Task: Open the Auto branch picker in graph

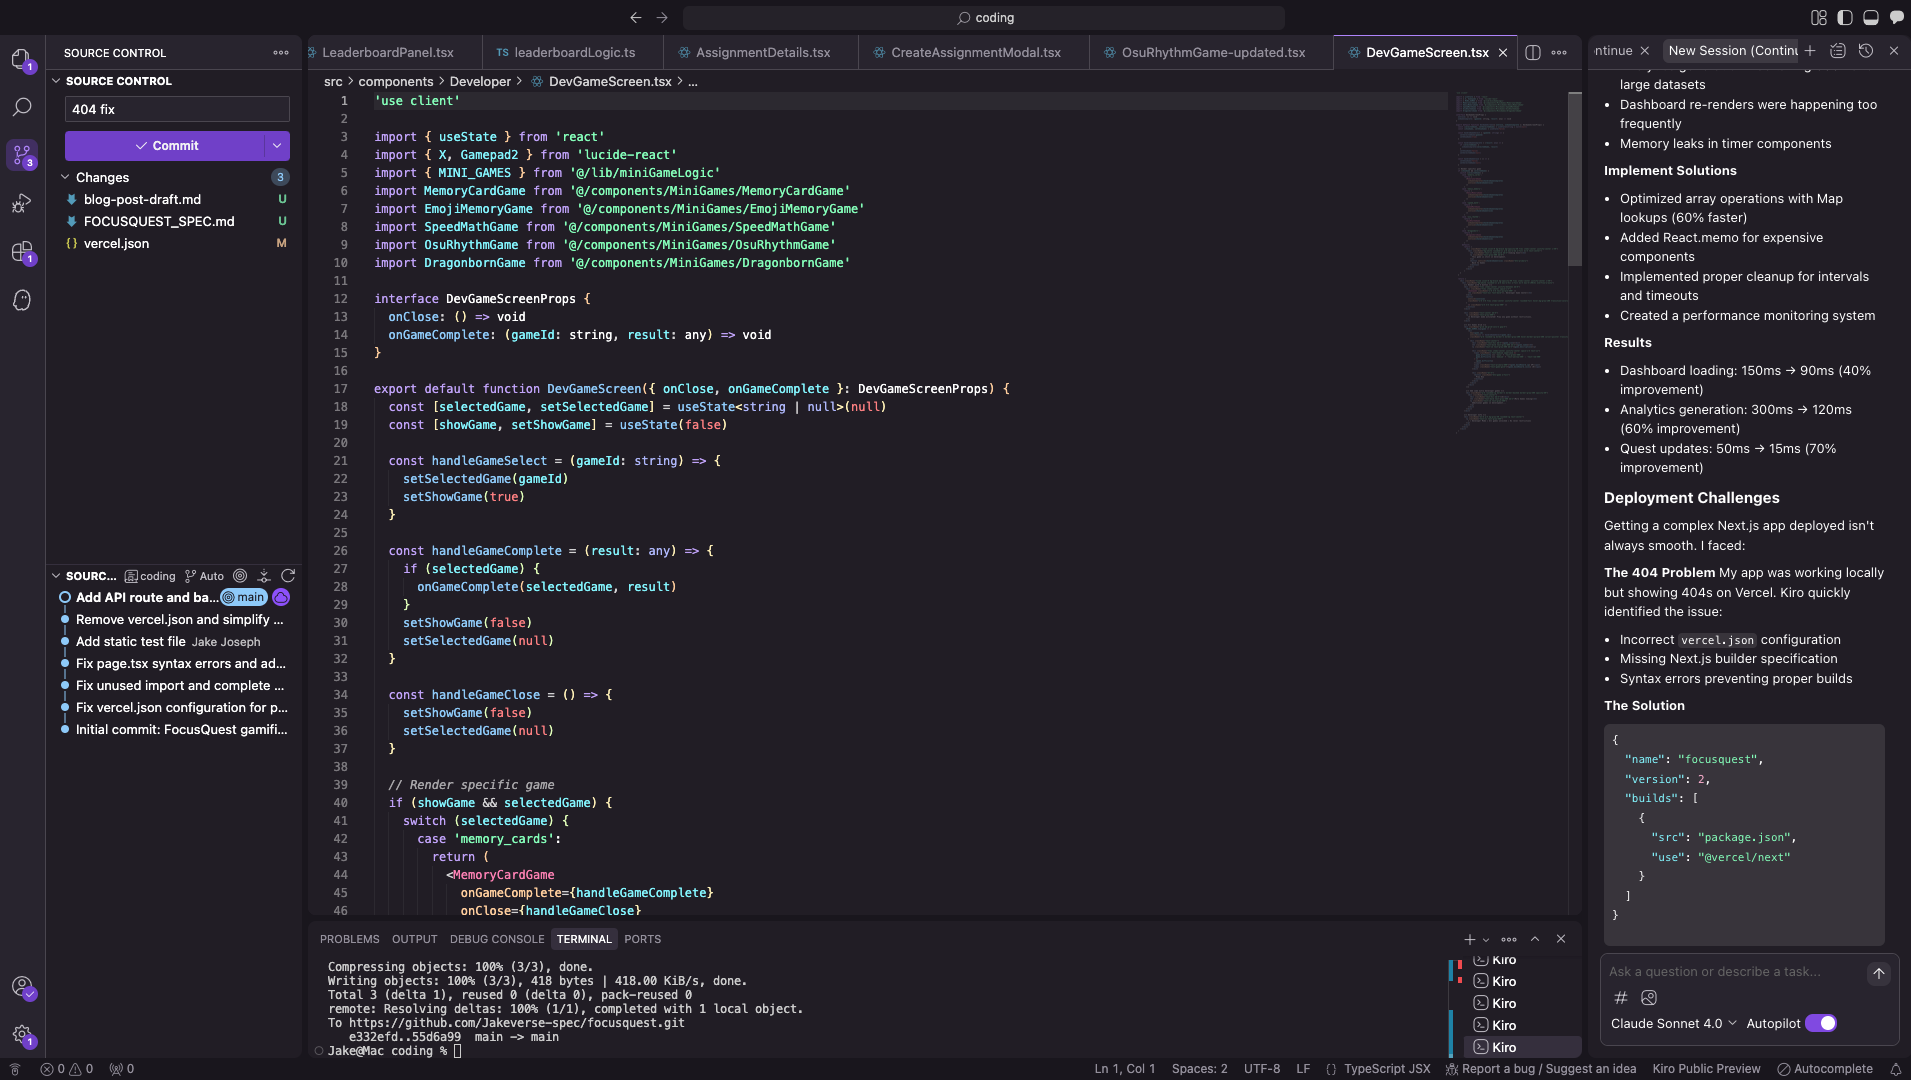Action: pos(205,576)
